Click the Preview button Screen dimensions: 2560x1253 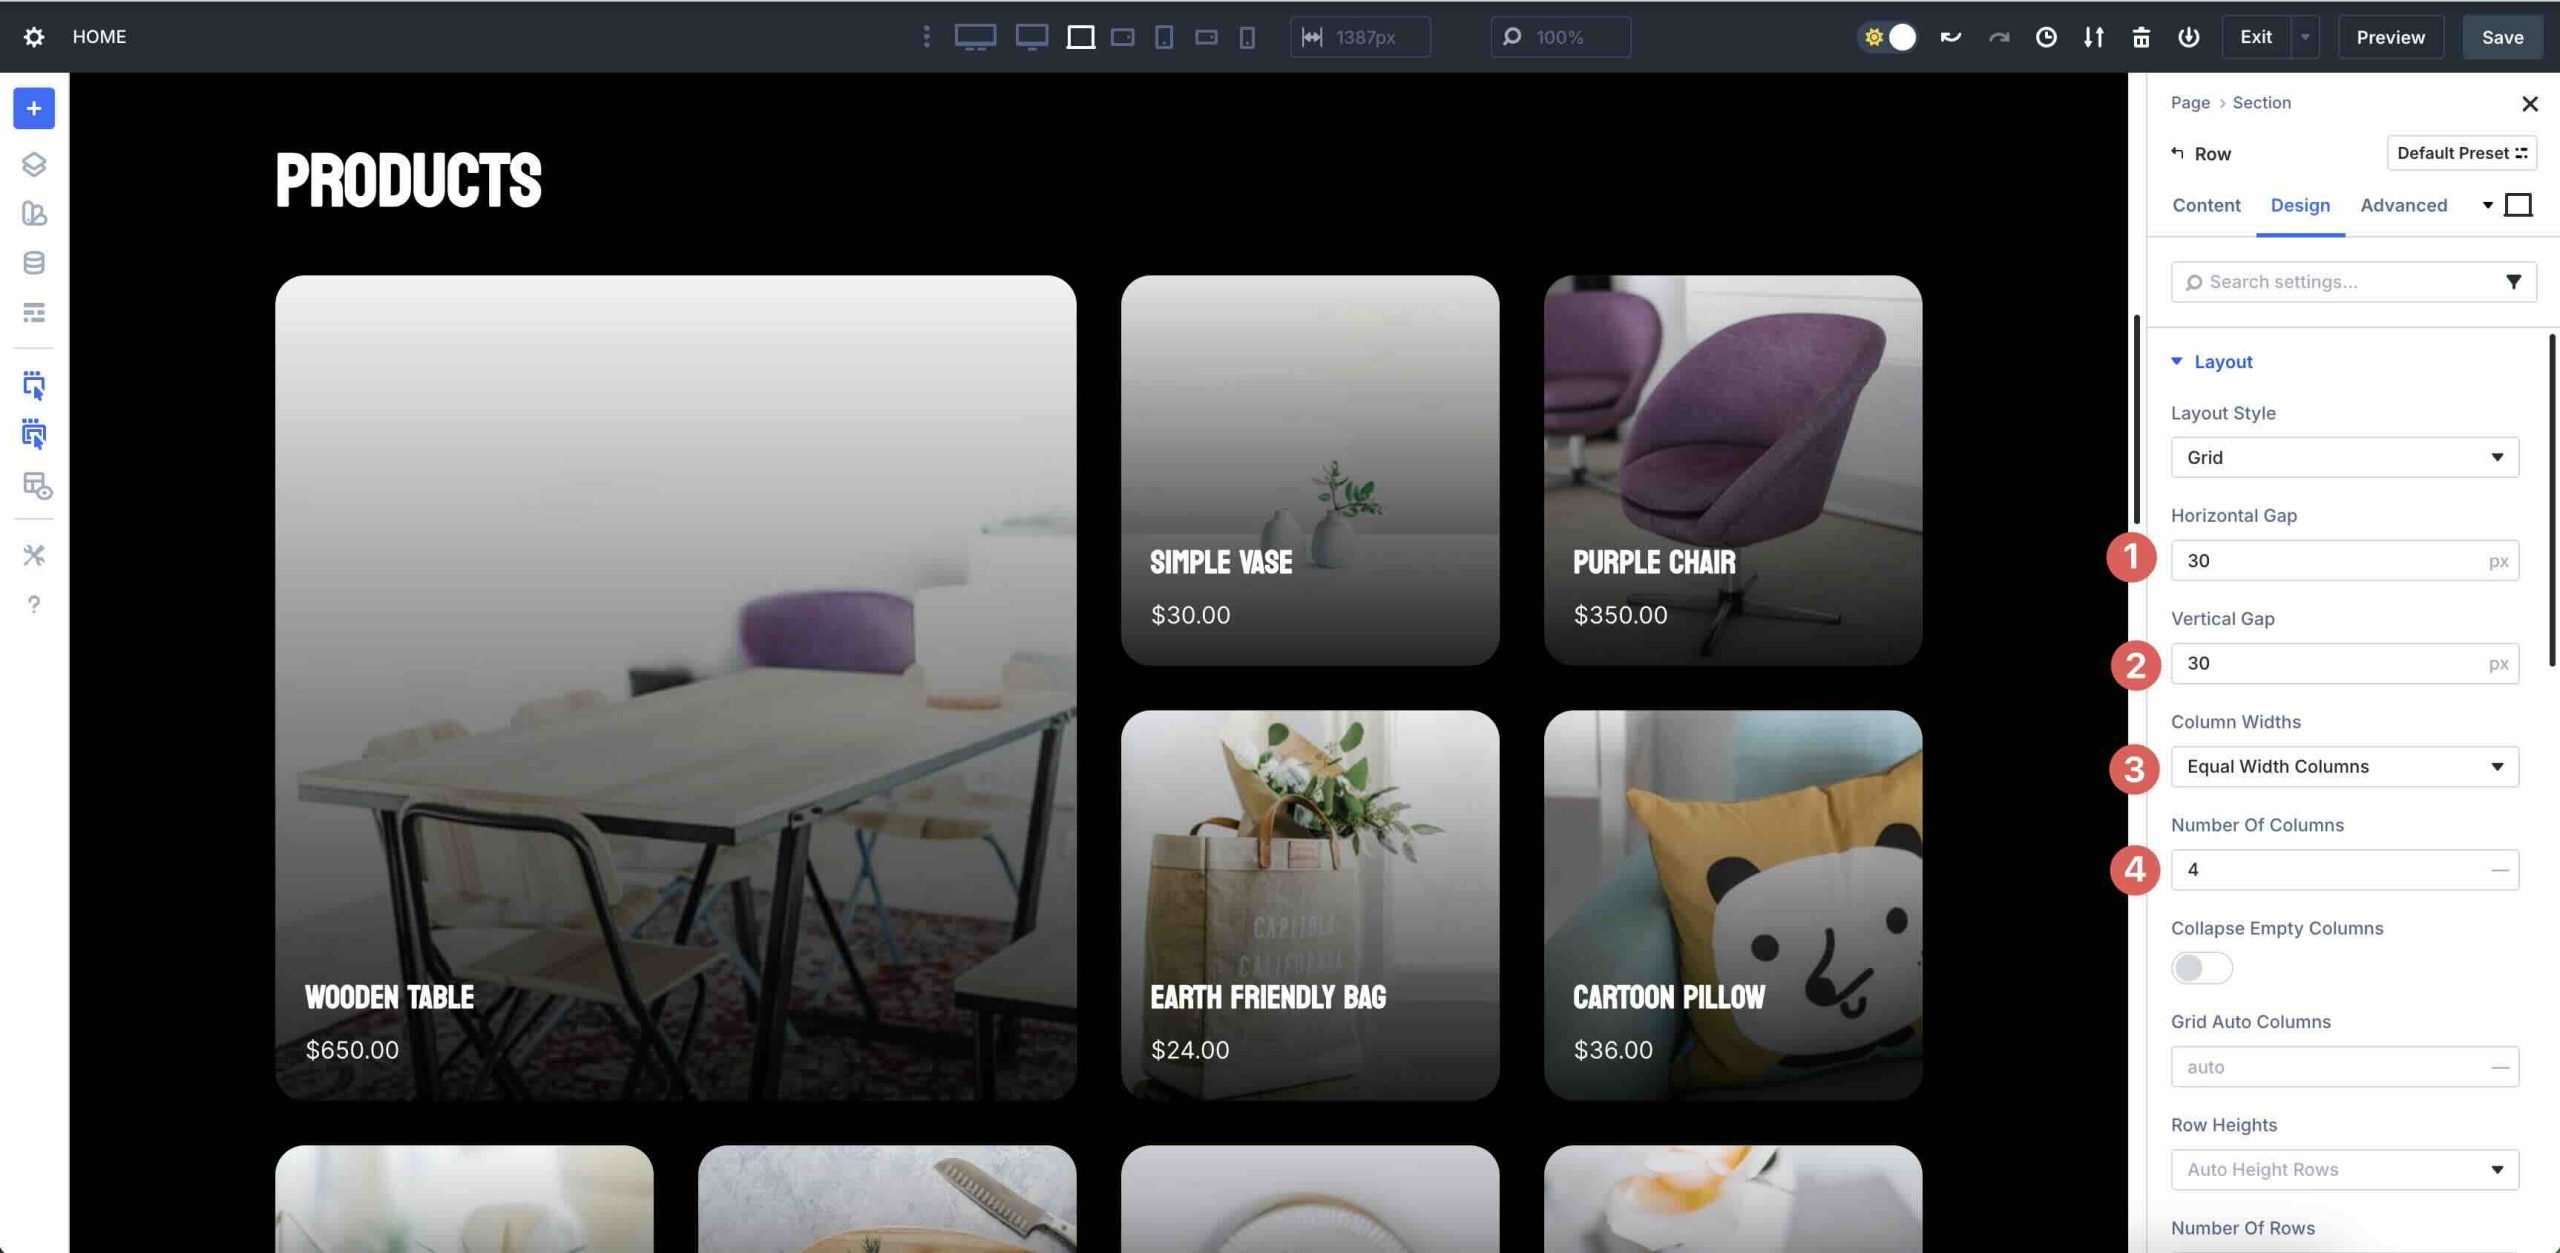click(x=2392, y=37)
